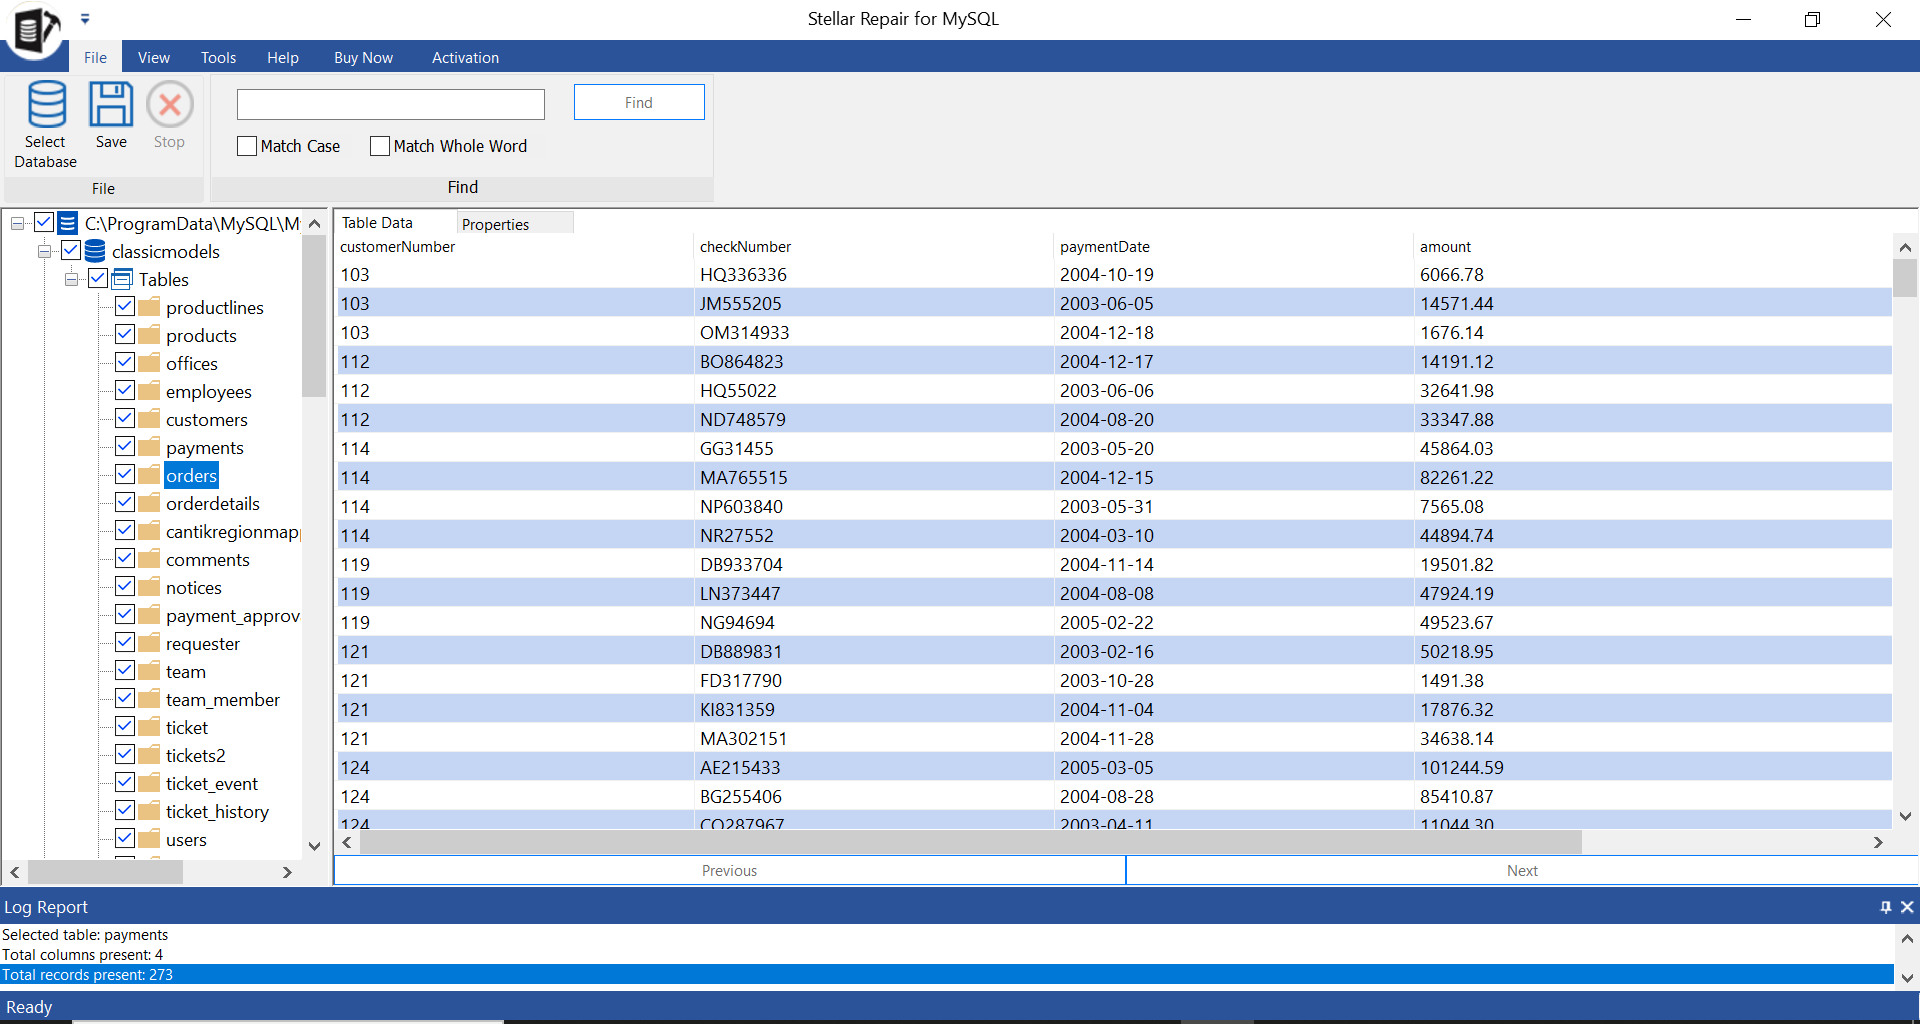Open the Buy Now menu

click(363, 57)
